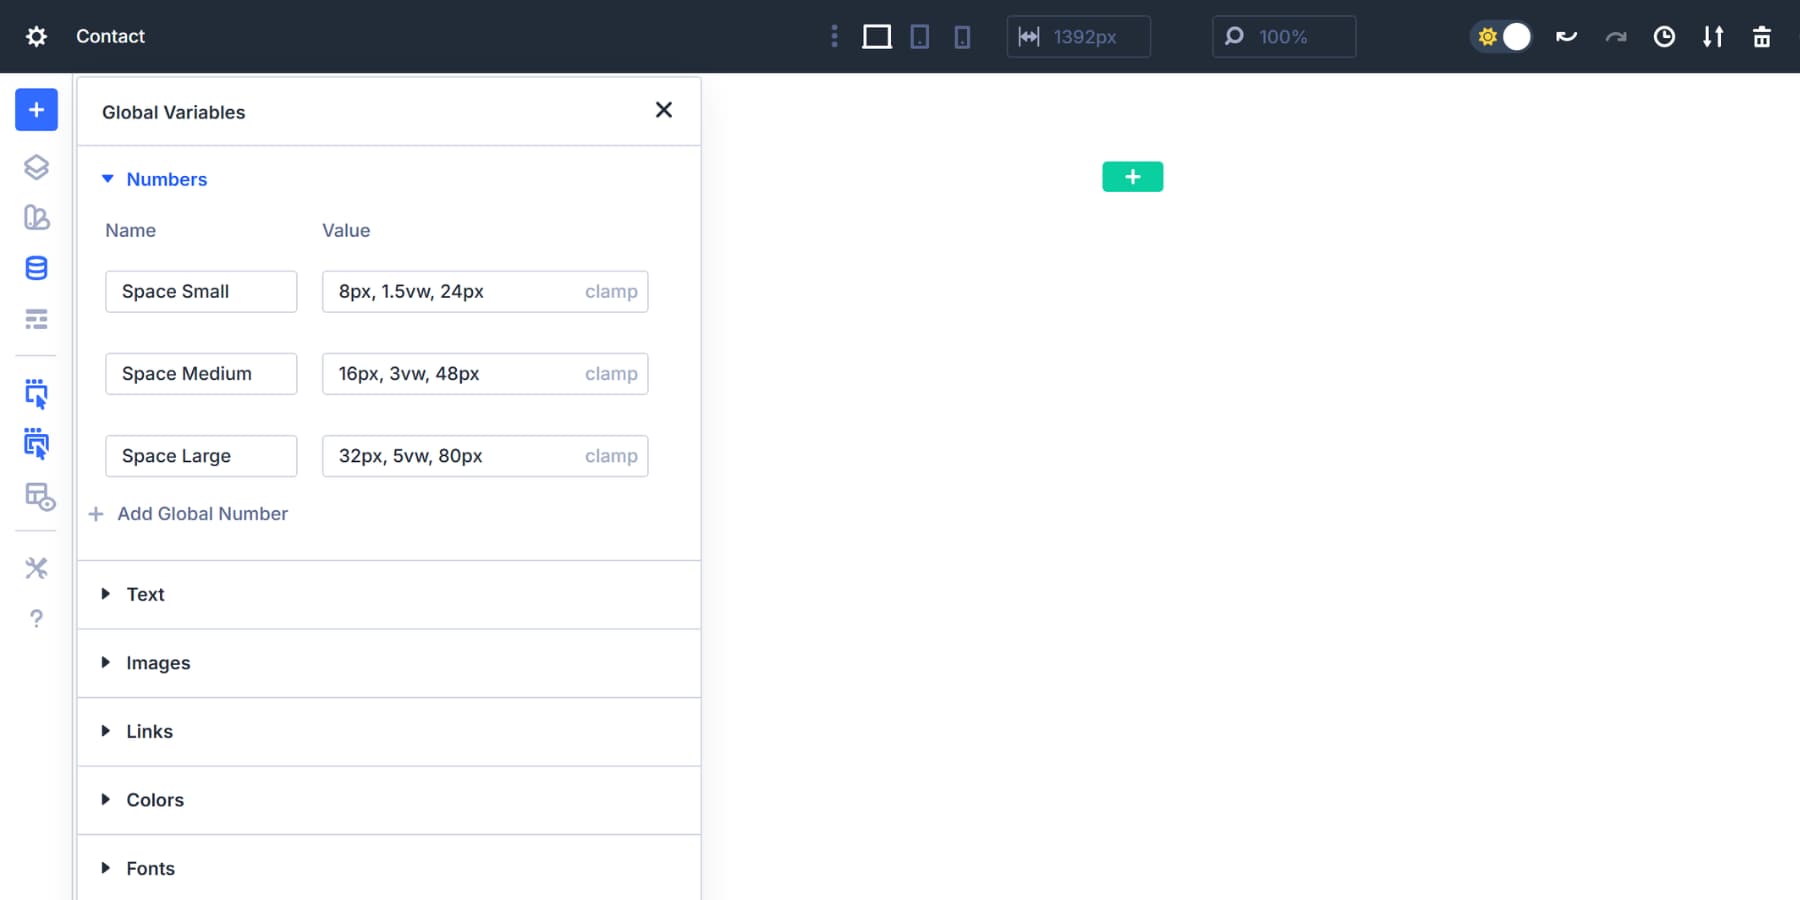Click the Contact page title
Image resolution: width=1800 pixels, height=900 pixels.
coord(110,36)
